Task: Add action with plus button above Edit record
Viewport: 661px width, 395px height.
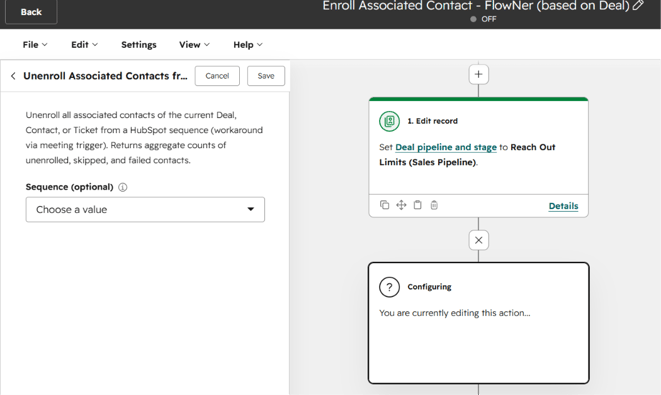Action: coord(478,75)
